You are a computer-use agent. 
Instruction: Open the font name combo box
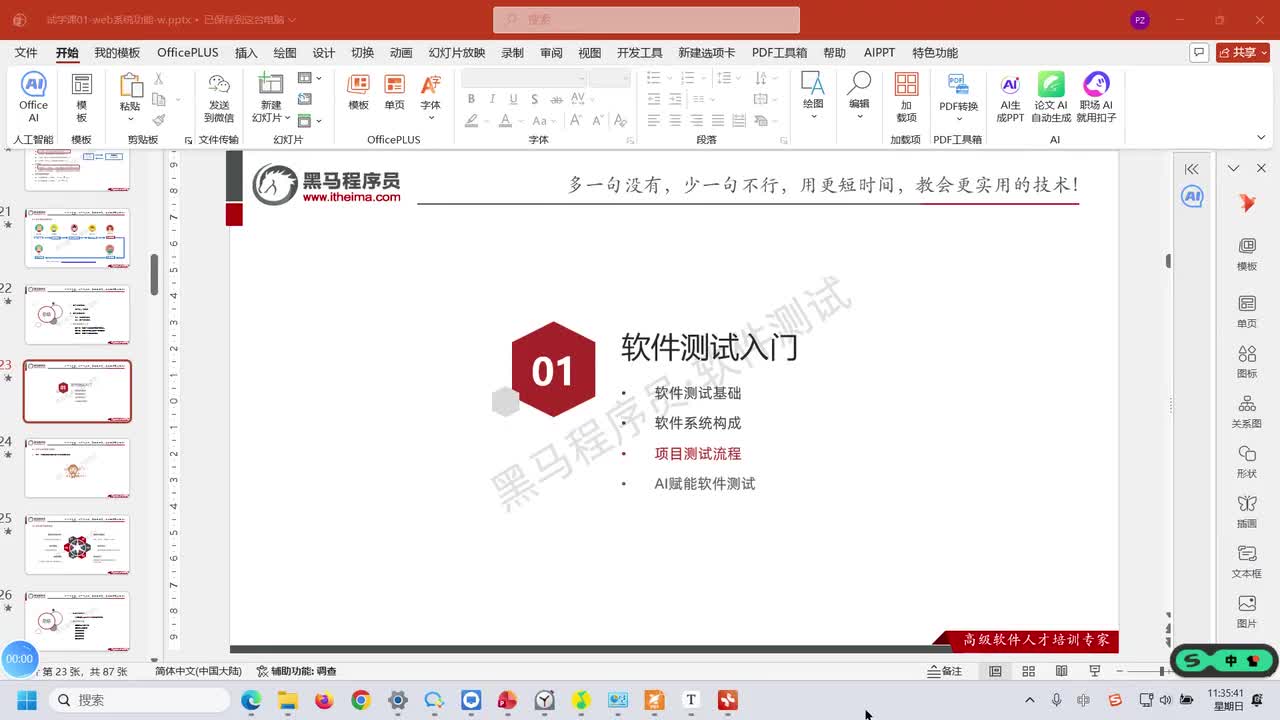[524, 78]
